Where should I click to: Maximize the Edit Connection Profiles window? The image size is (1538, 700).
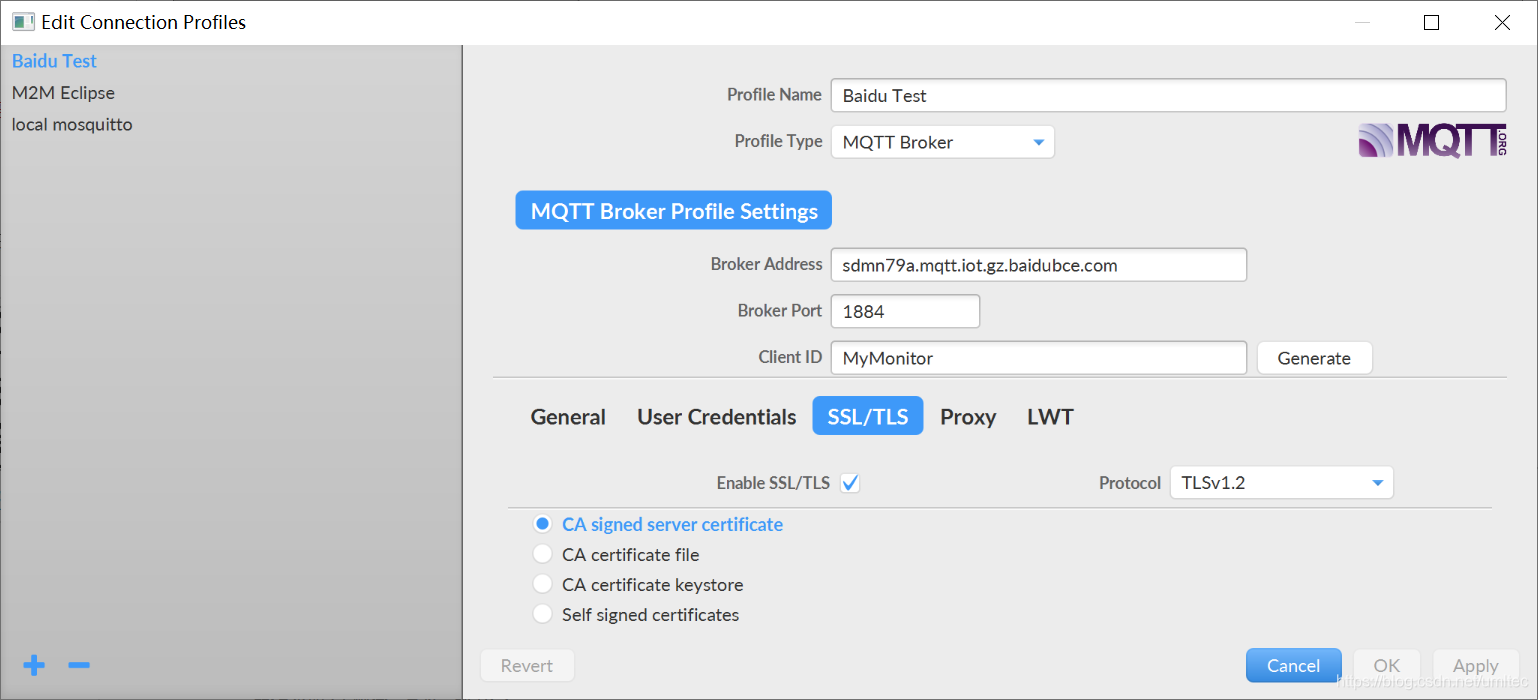(x=1431, y=22)
